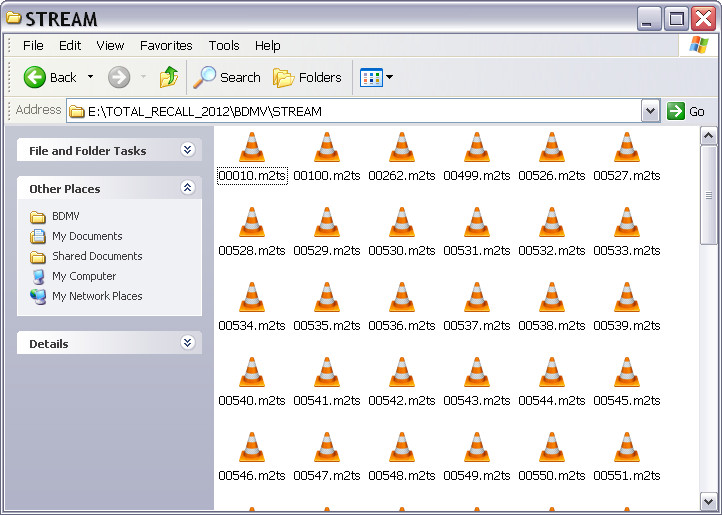The width and height of the screenshot is (722, 515).
Task: Collapse the Other Places panel
Action: pos(187,187)
